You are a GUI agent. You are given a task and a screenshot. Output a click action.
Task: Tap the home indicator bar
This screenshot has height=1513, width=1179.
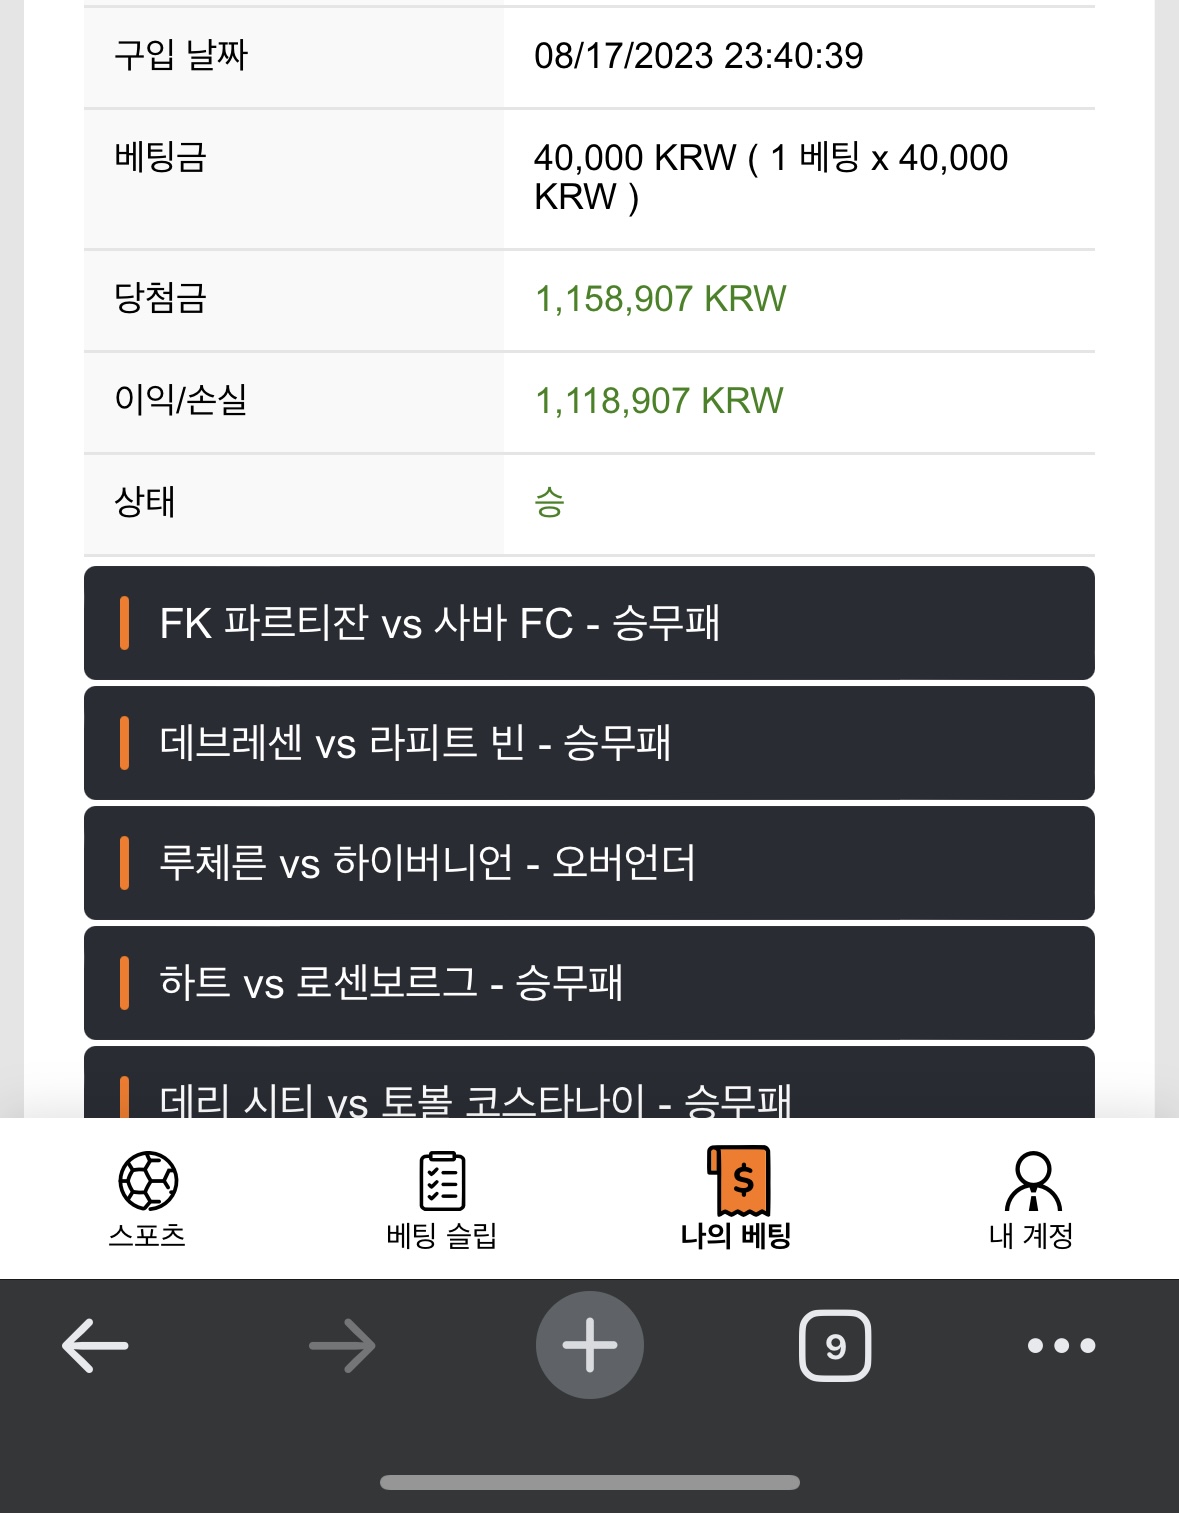coord(590,1482)
